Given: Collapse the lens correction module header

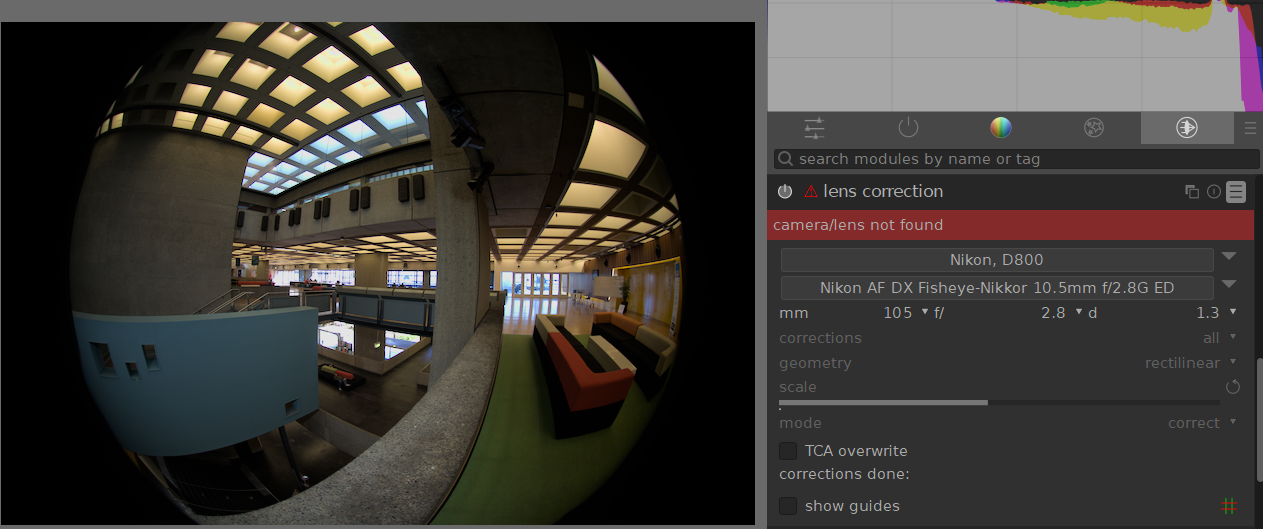Looking at the screenshot, I should tap(883, 191).
